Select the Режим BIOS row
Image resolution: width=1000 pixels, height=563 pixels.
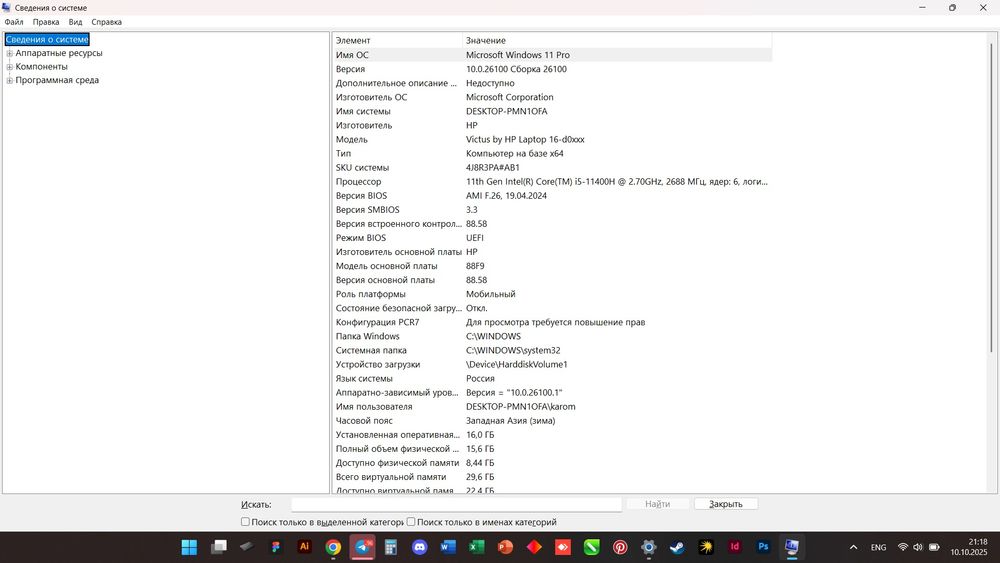point(552,238)
